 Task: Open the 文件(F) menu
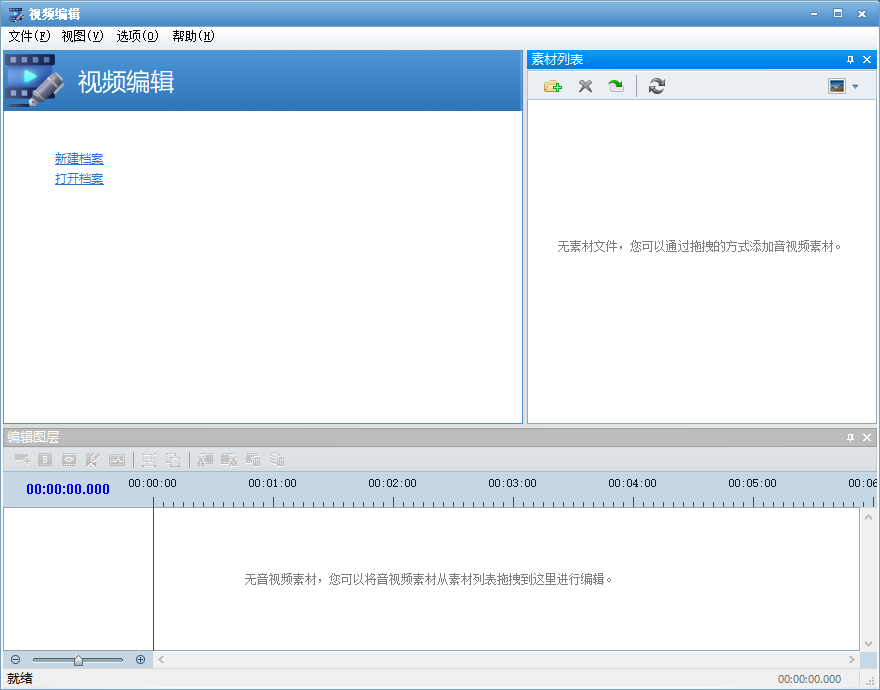[29, 36]
